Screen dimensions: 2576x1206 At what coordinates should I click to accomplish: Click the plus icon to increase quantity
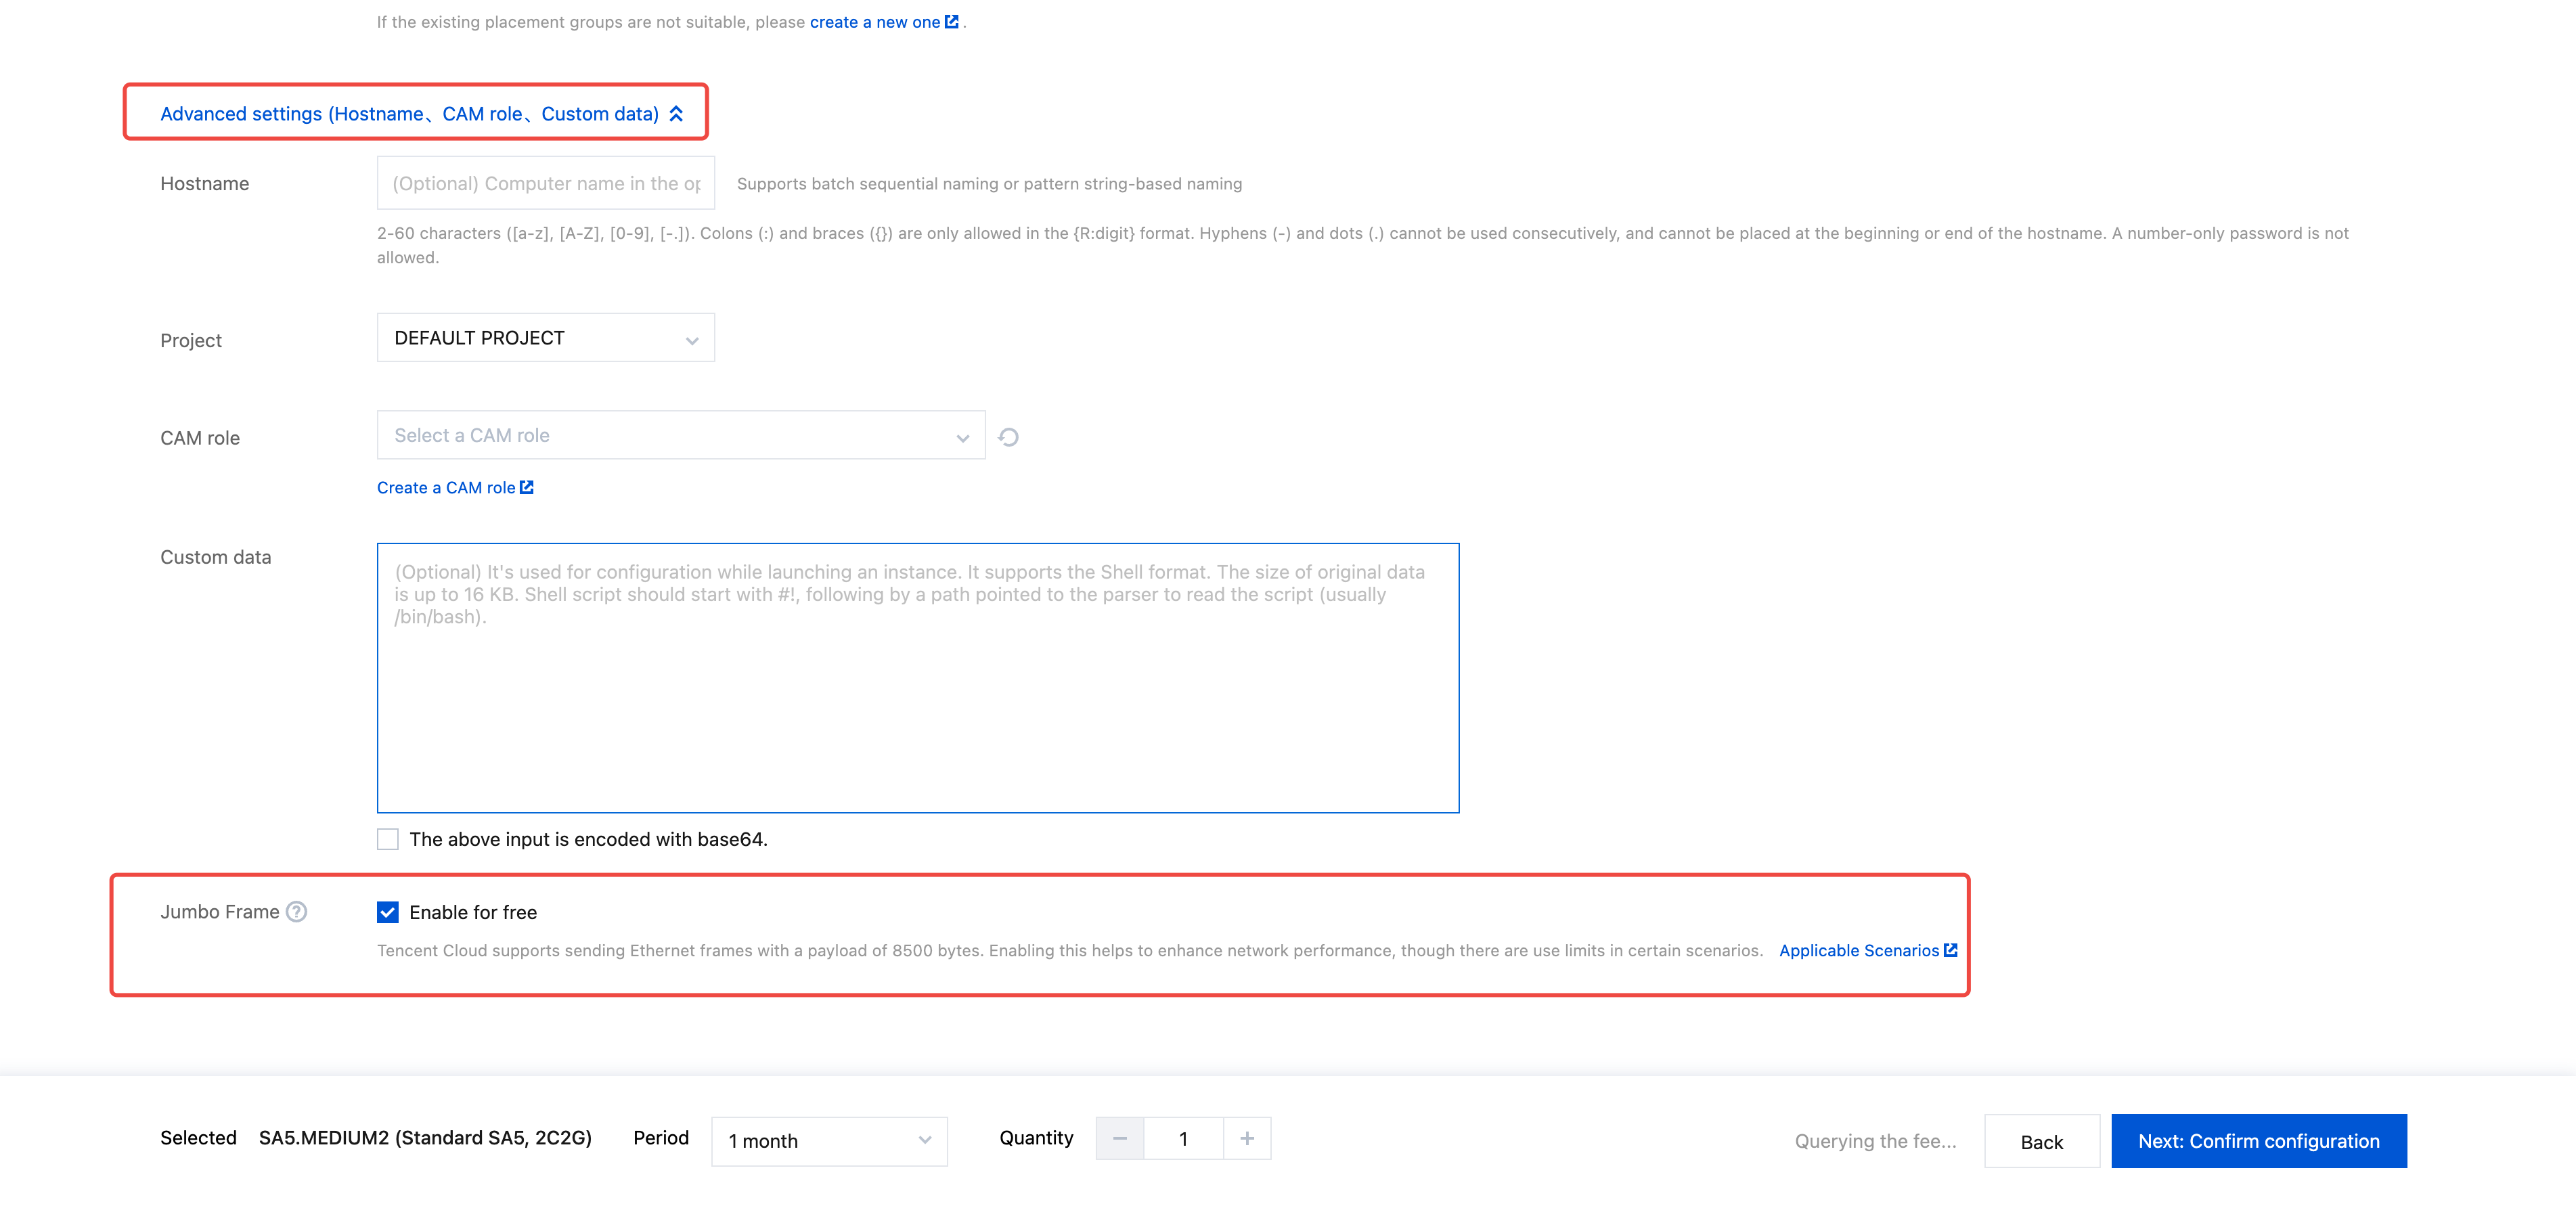[x=1246, y=1138]
